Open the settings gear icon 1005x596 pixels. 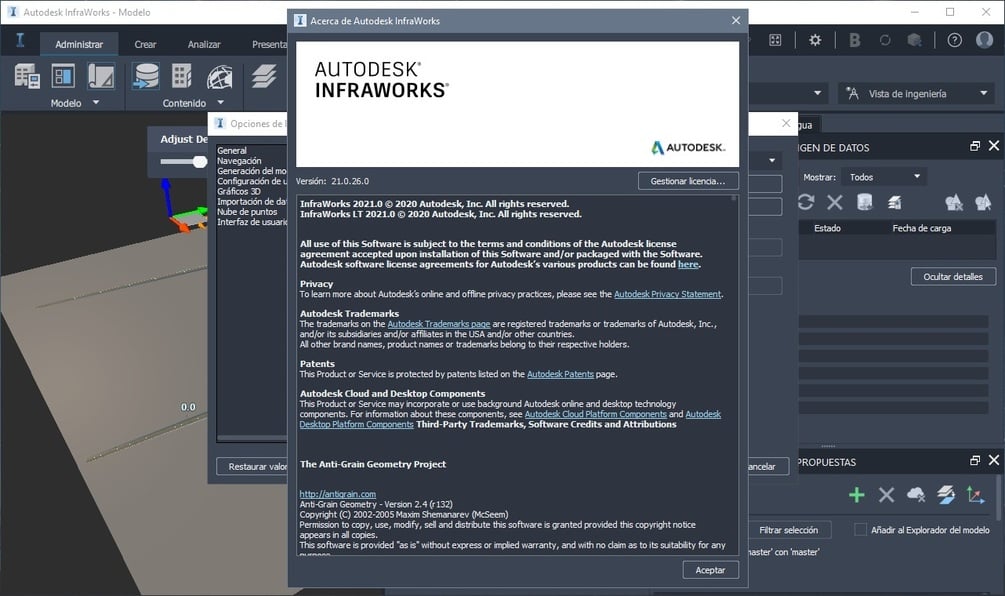[815, 40]
